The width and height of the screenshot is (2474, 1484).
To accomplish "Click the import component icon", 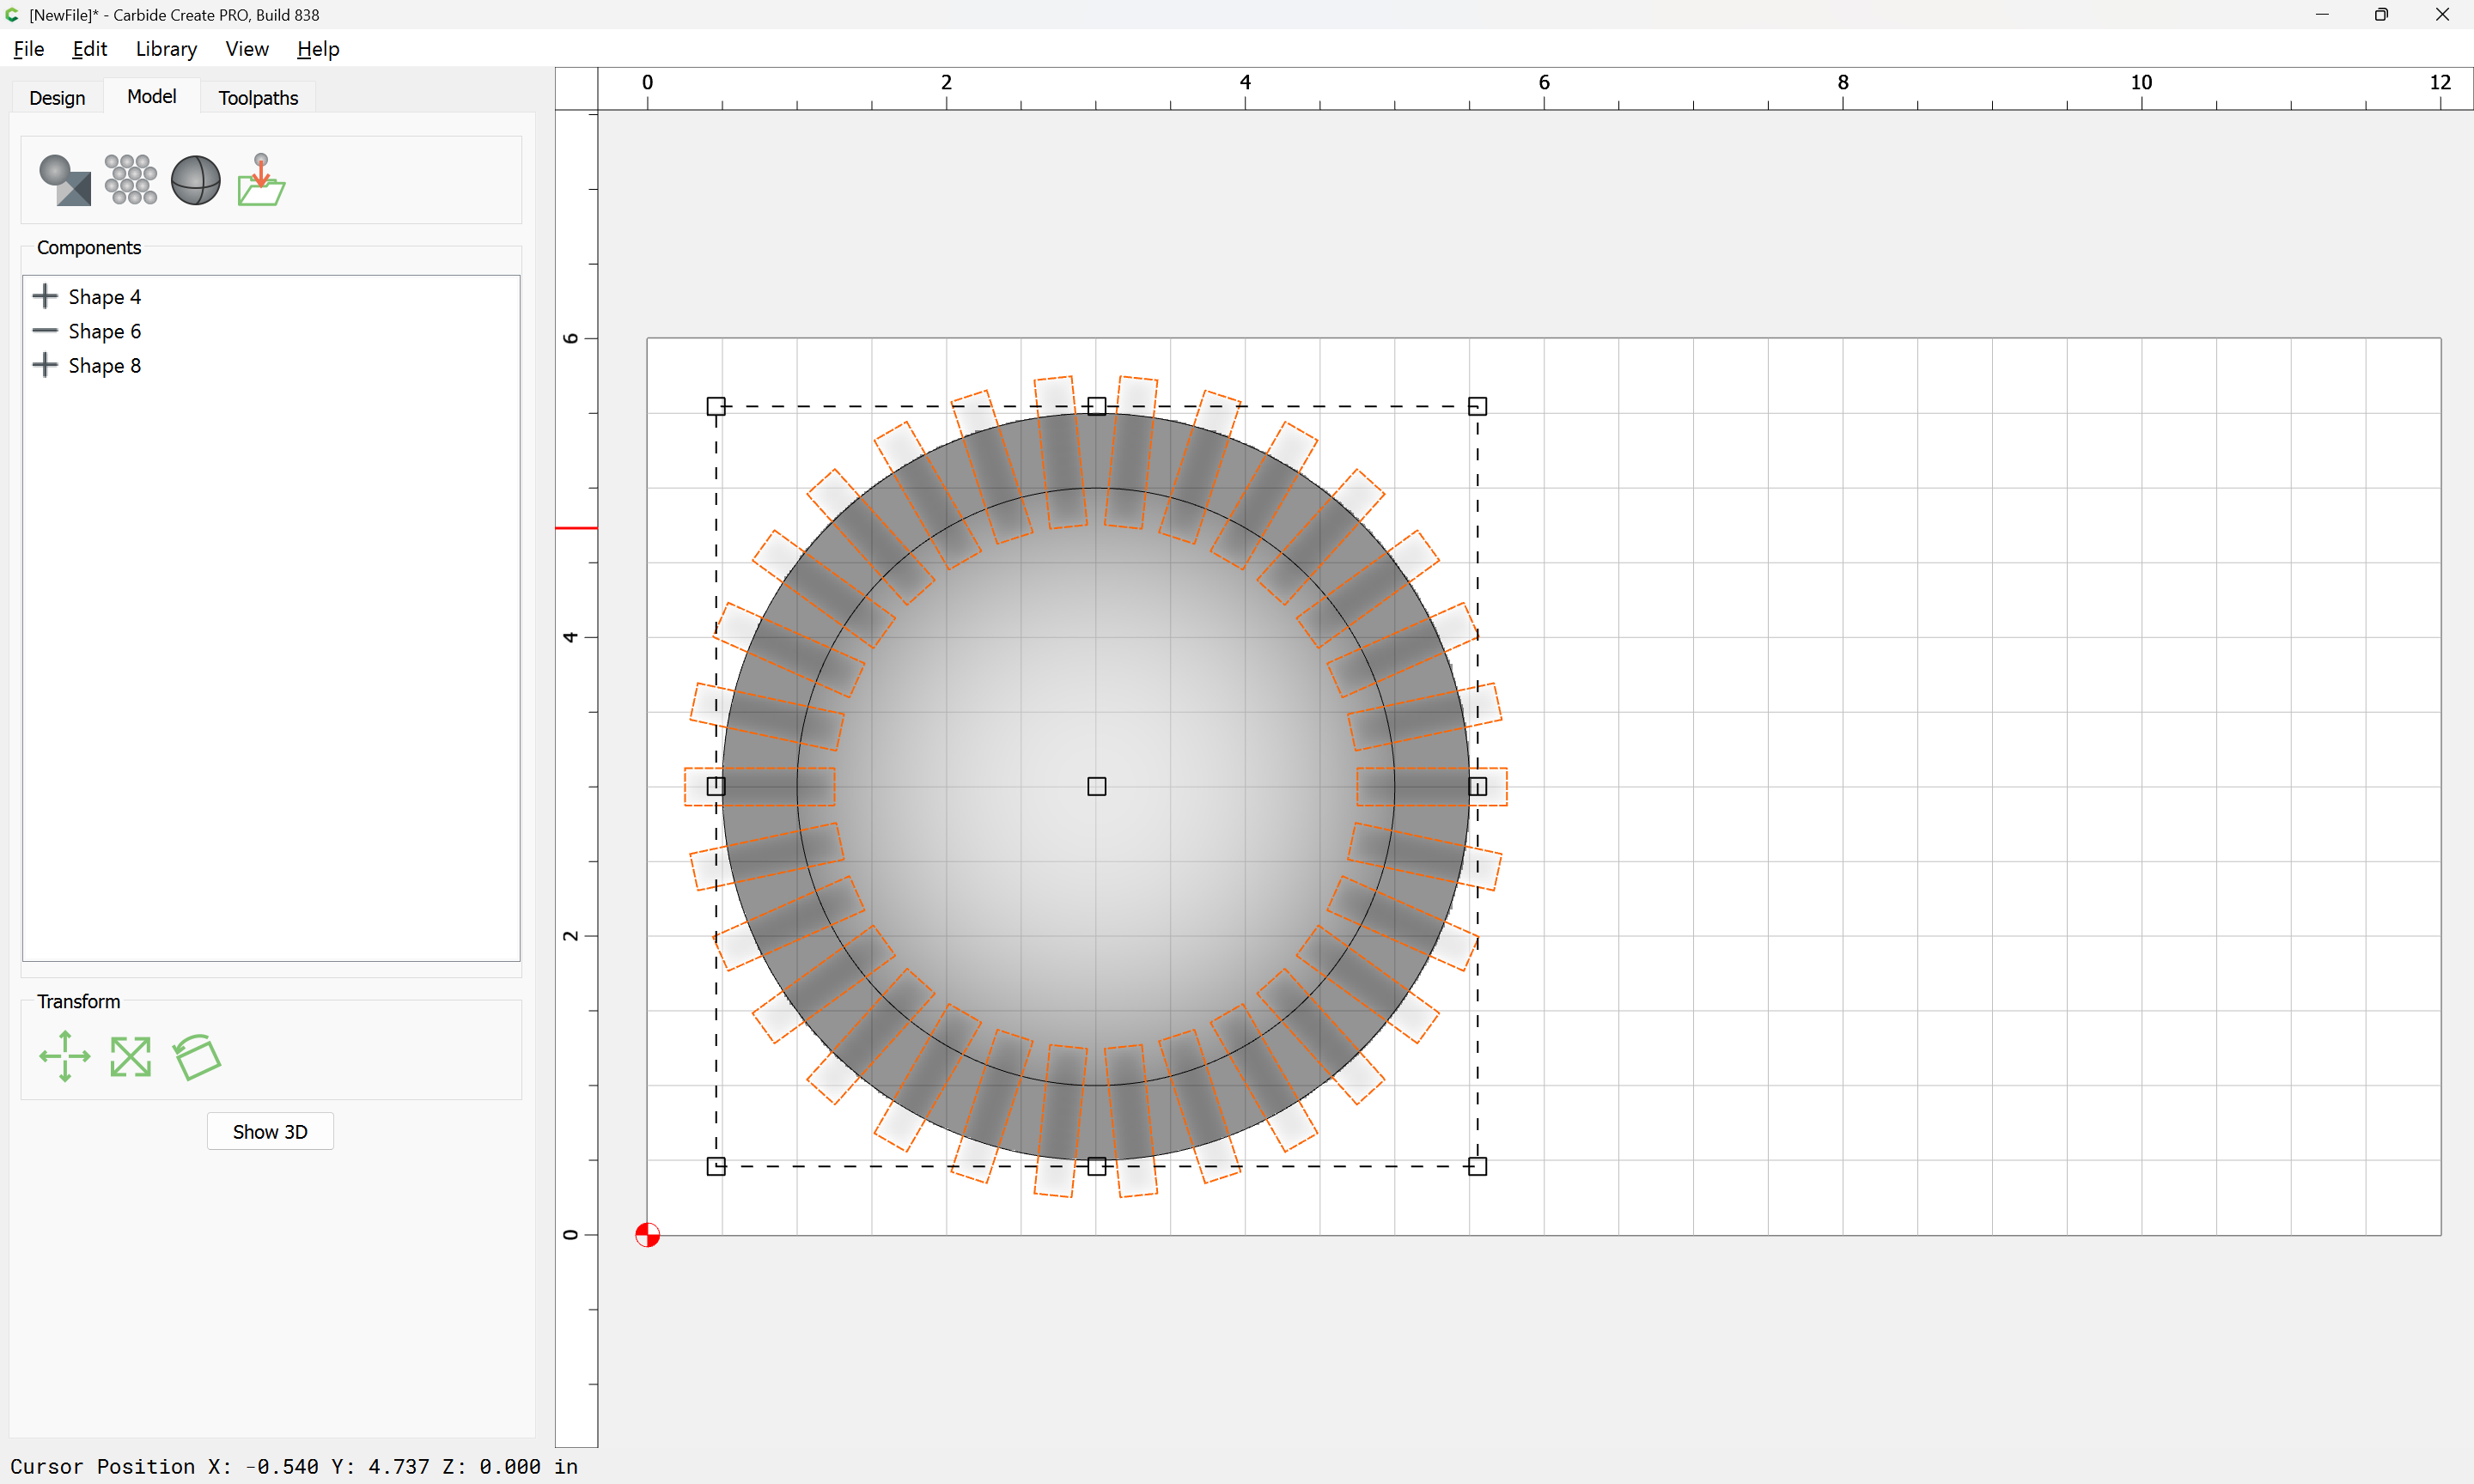I will pyautogui.click(x=261, y=180).
